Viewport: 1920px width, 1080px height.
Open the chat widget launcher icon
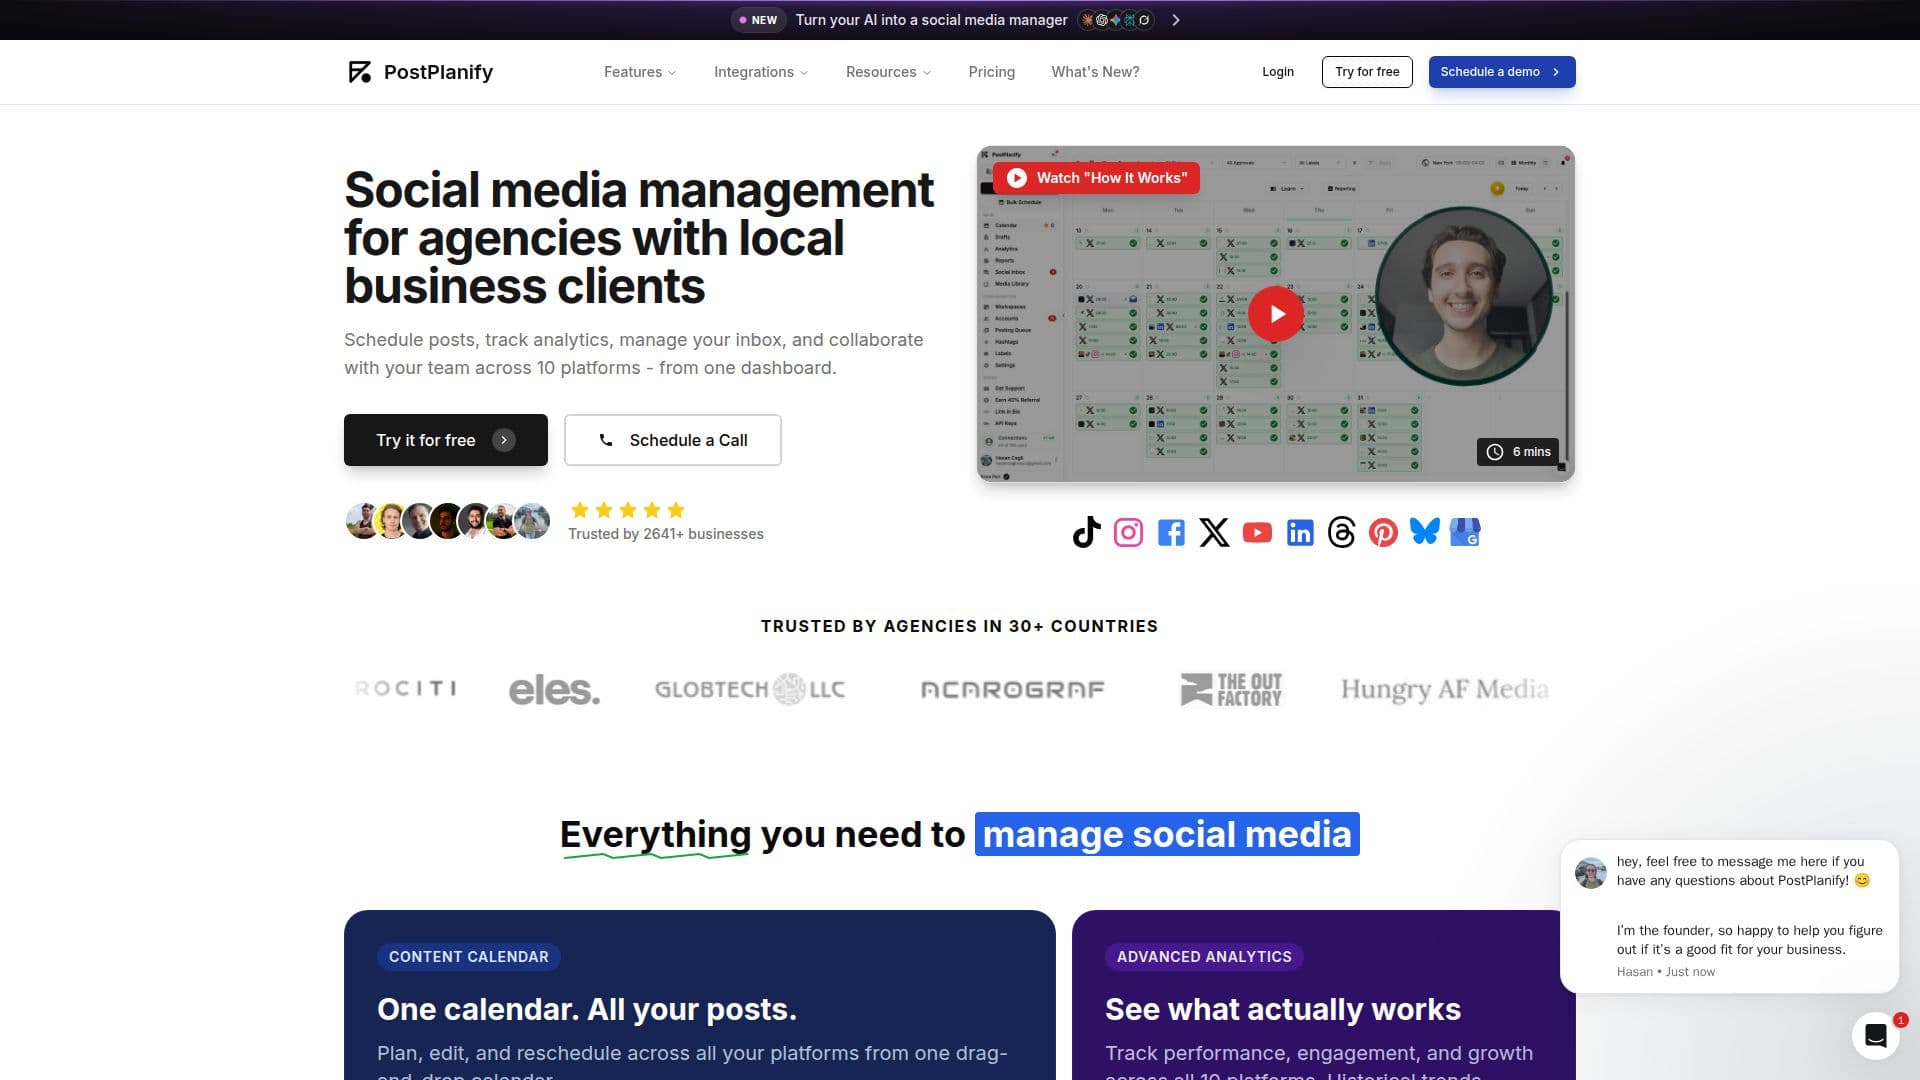1875,1035
